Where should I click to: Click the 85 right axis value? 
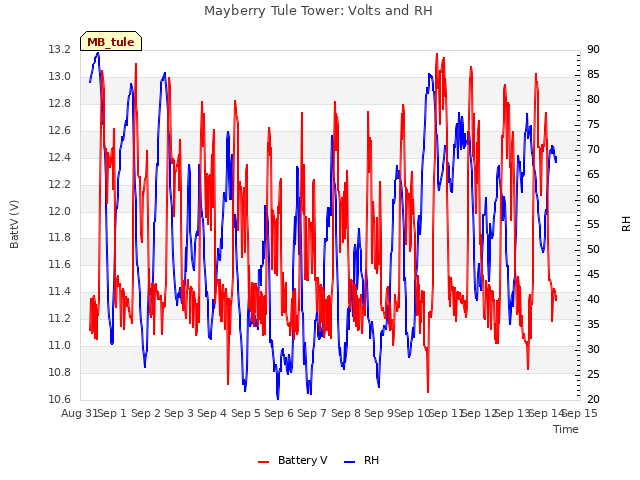(x=593, y=75)
